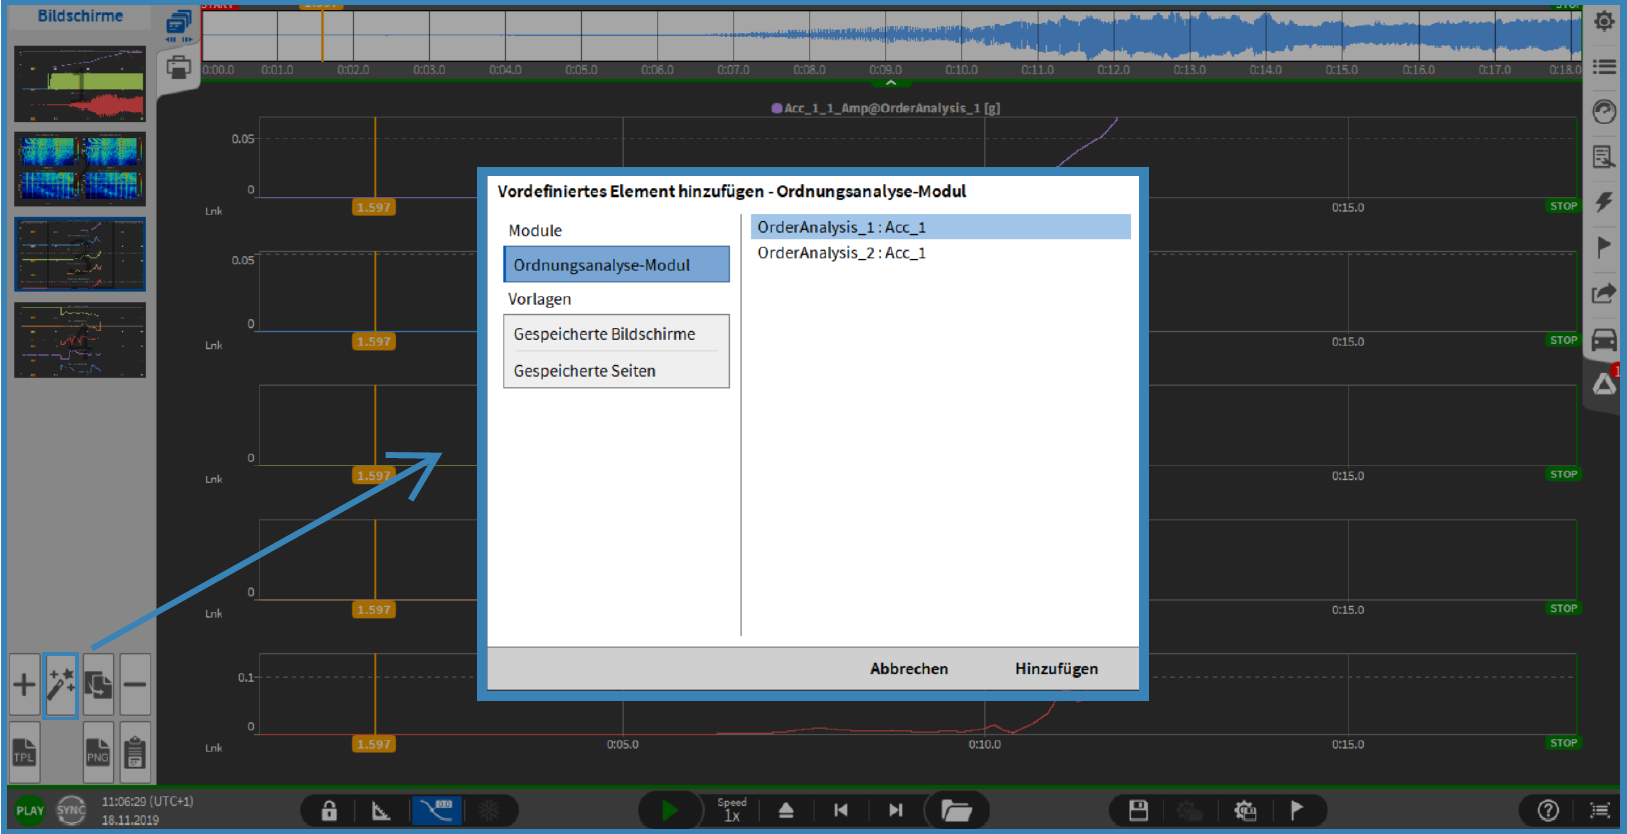Select fourth screen thumbnail
The width and height of the screenshot is (1627, 834).
[x=80, y=340]
